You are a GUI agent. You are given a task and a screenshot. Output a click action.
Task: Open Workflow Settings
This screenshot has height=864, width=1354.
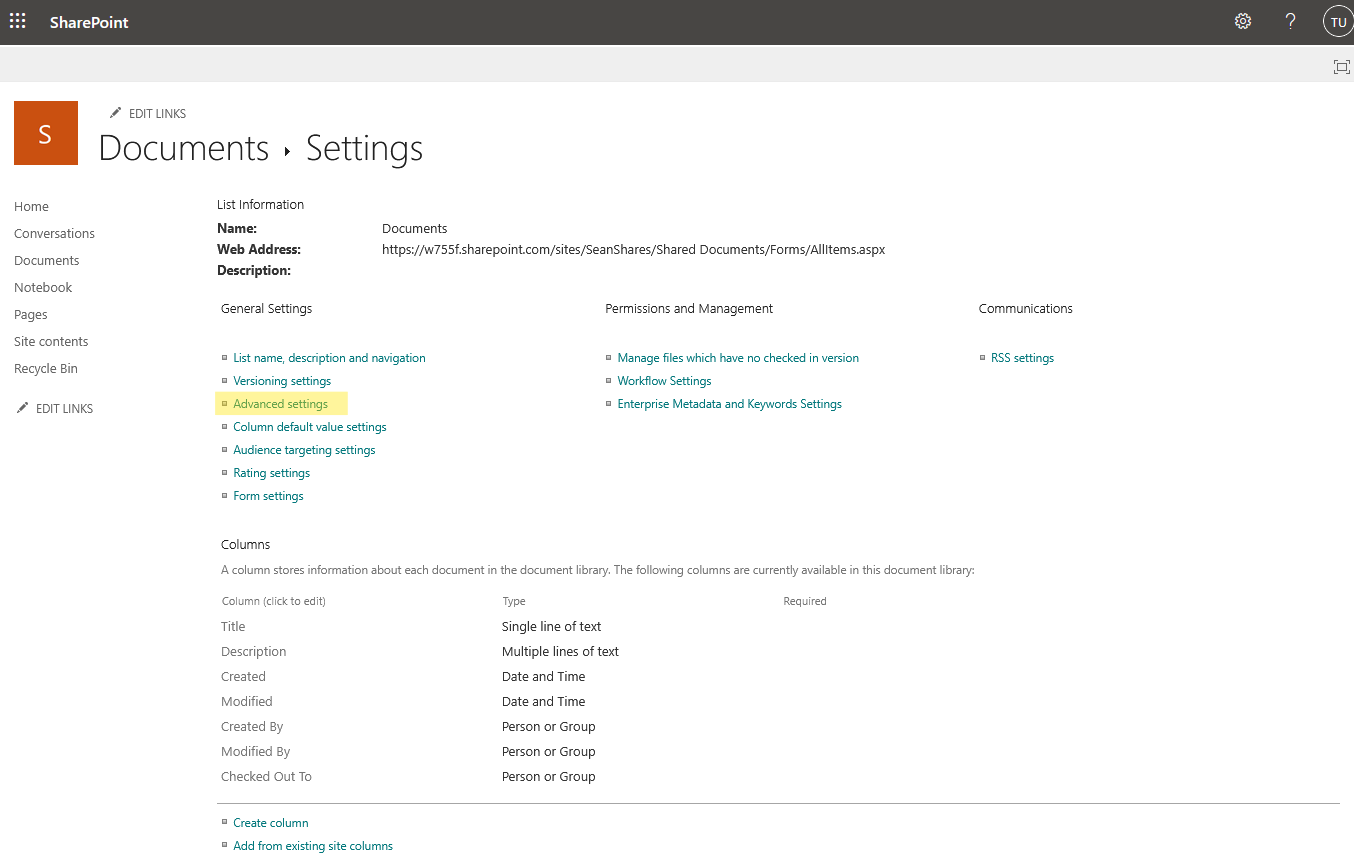point(664,380)
